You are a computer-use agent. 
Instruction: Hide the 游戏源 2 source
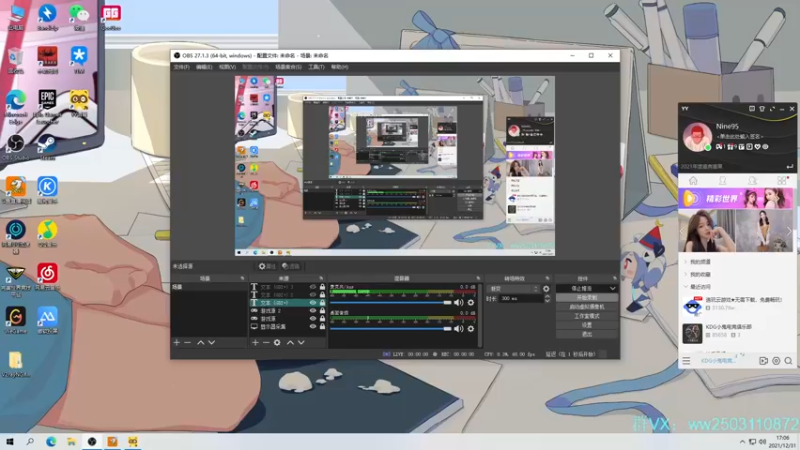click(x=313, y=310)
